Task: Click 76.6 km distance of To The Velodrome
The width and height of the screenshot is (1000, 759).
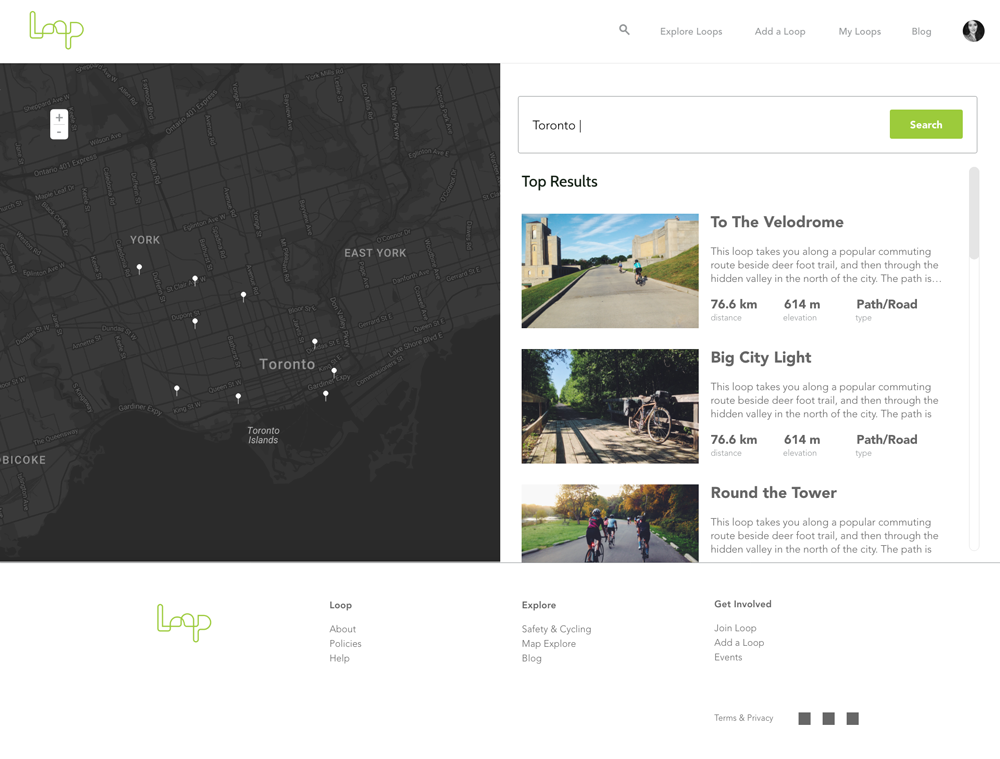Action: tap(734, 304)
